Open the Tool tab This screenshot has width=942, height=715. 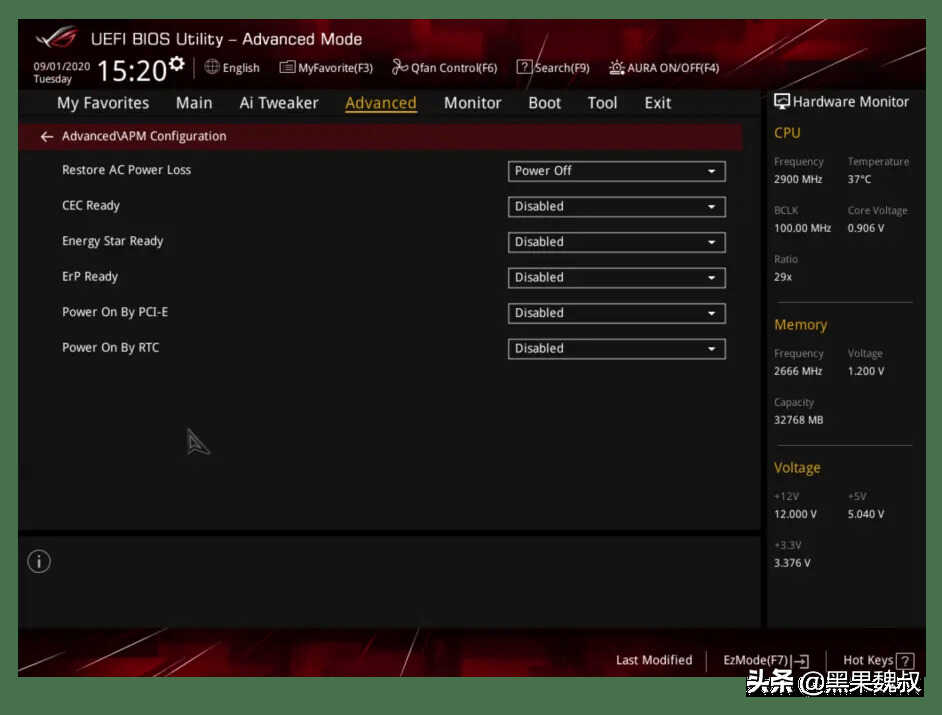coord(603,103)
